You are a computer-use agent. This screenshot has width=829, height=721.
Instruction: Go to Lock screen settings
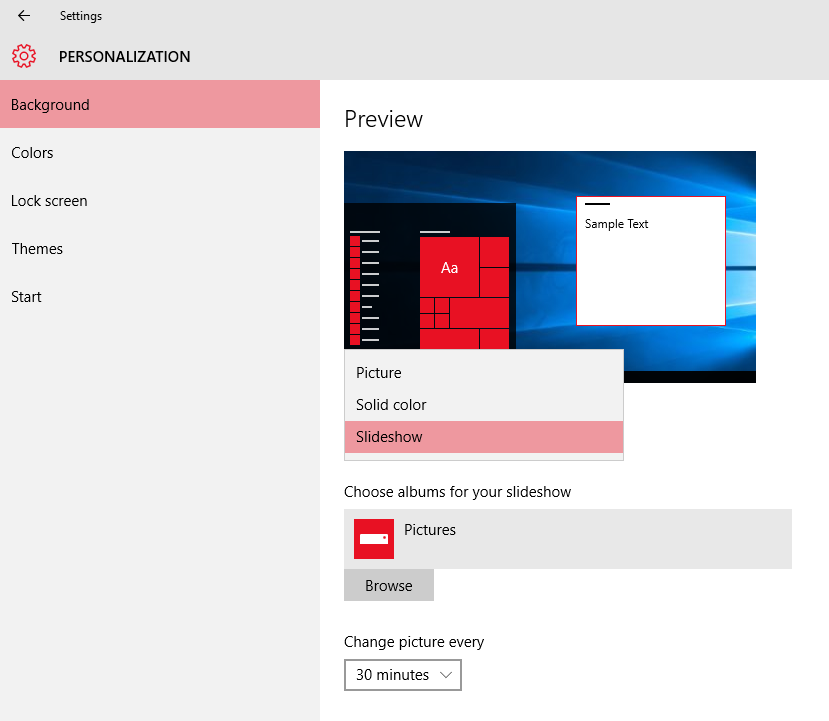click(49, 201)
